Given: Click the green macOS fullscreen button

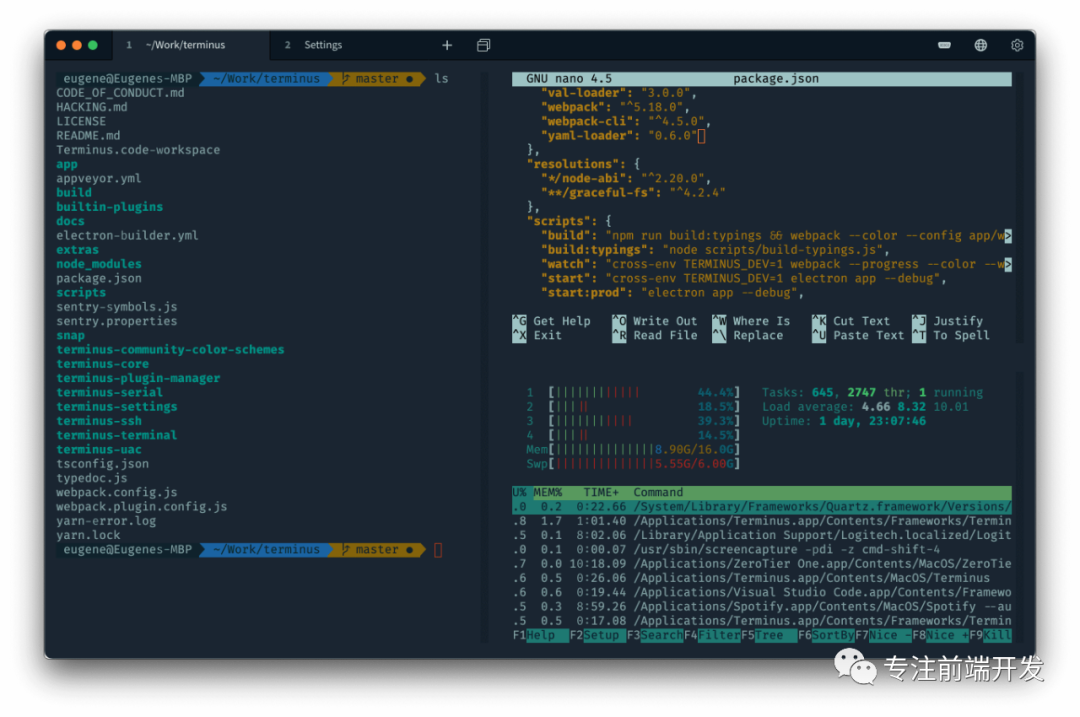Looking at the screenshot, I should tap(93, 45).
